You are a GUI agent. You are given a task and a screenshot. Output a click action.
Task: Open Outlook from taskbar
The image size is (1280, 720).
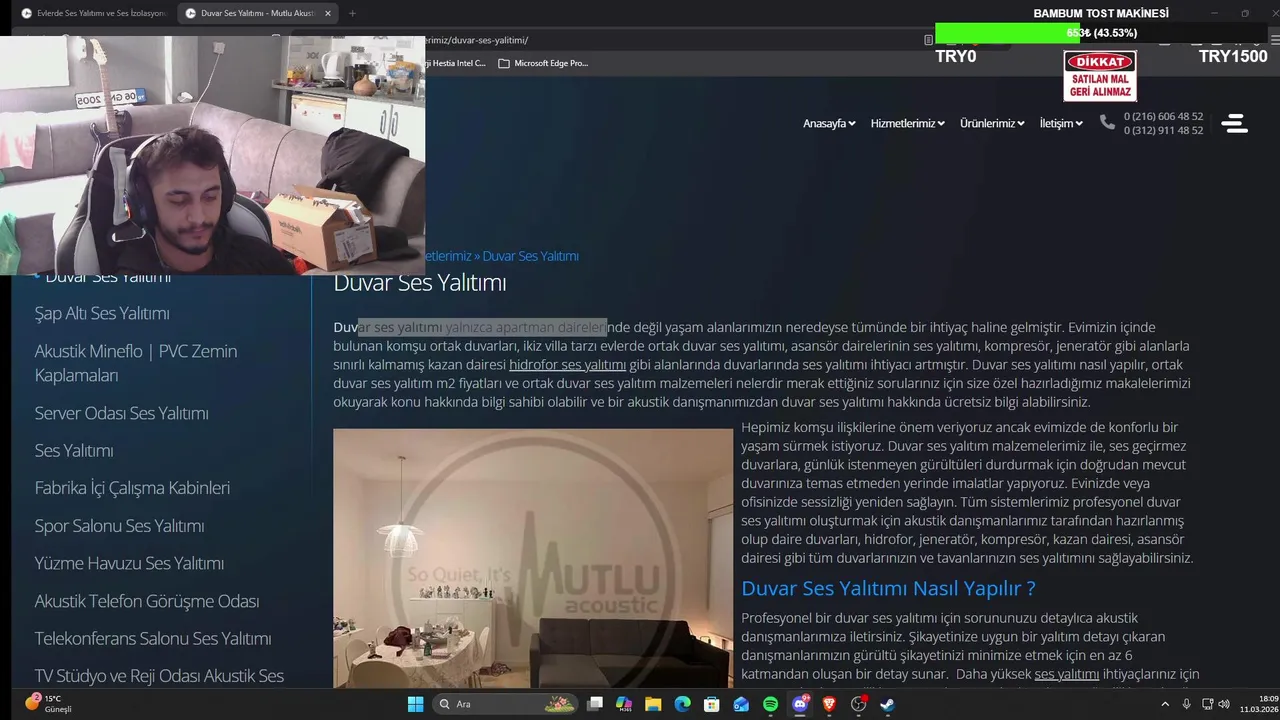click(x=741, y=704)
